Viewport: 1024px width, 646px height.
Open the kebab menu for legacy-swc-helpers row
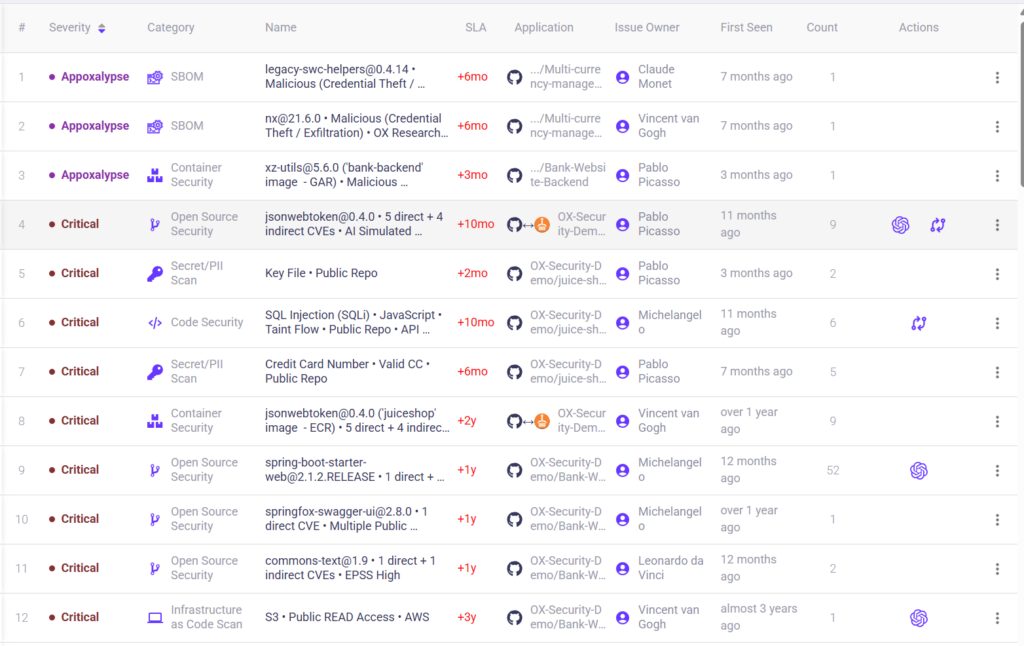pyautogui.click(x=997, y=77)
